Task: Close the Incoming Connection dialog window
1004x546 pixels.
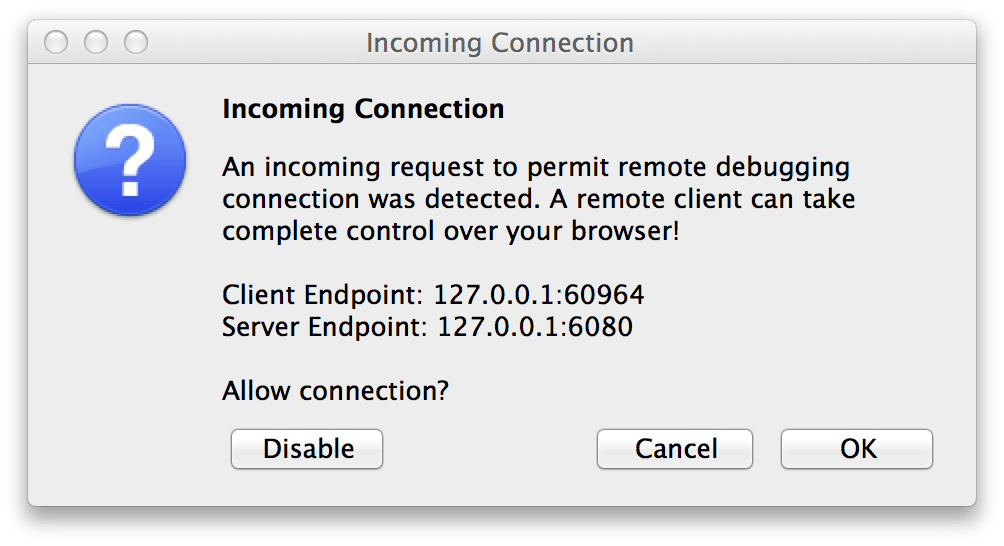Action: [57, 42]
